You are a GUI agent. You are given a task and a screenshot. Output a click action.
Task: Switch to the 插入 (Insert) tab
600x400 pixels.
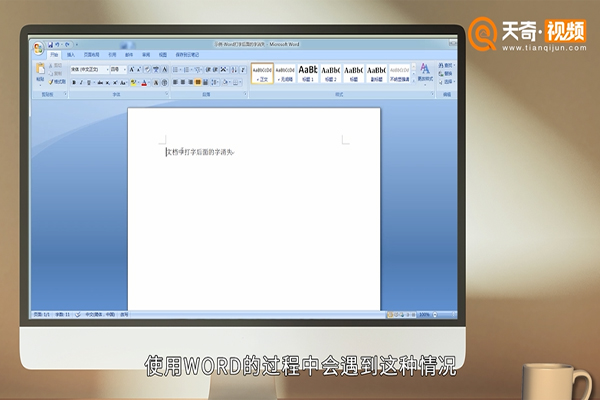coord(71,55)
